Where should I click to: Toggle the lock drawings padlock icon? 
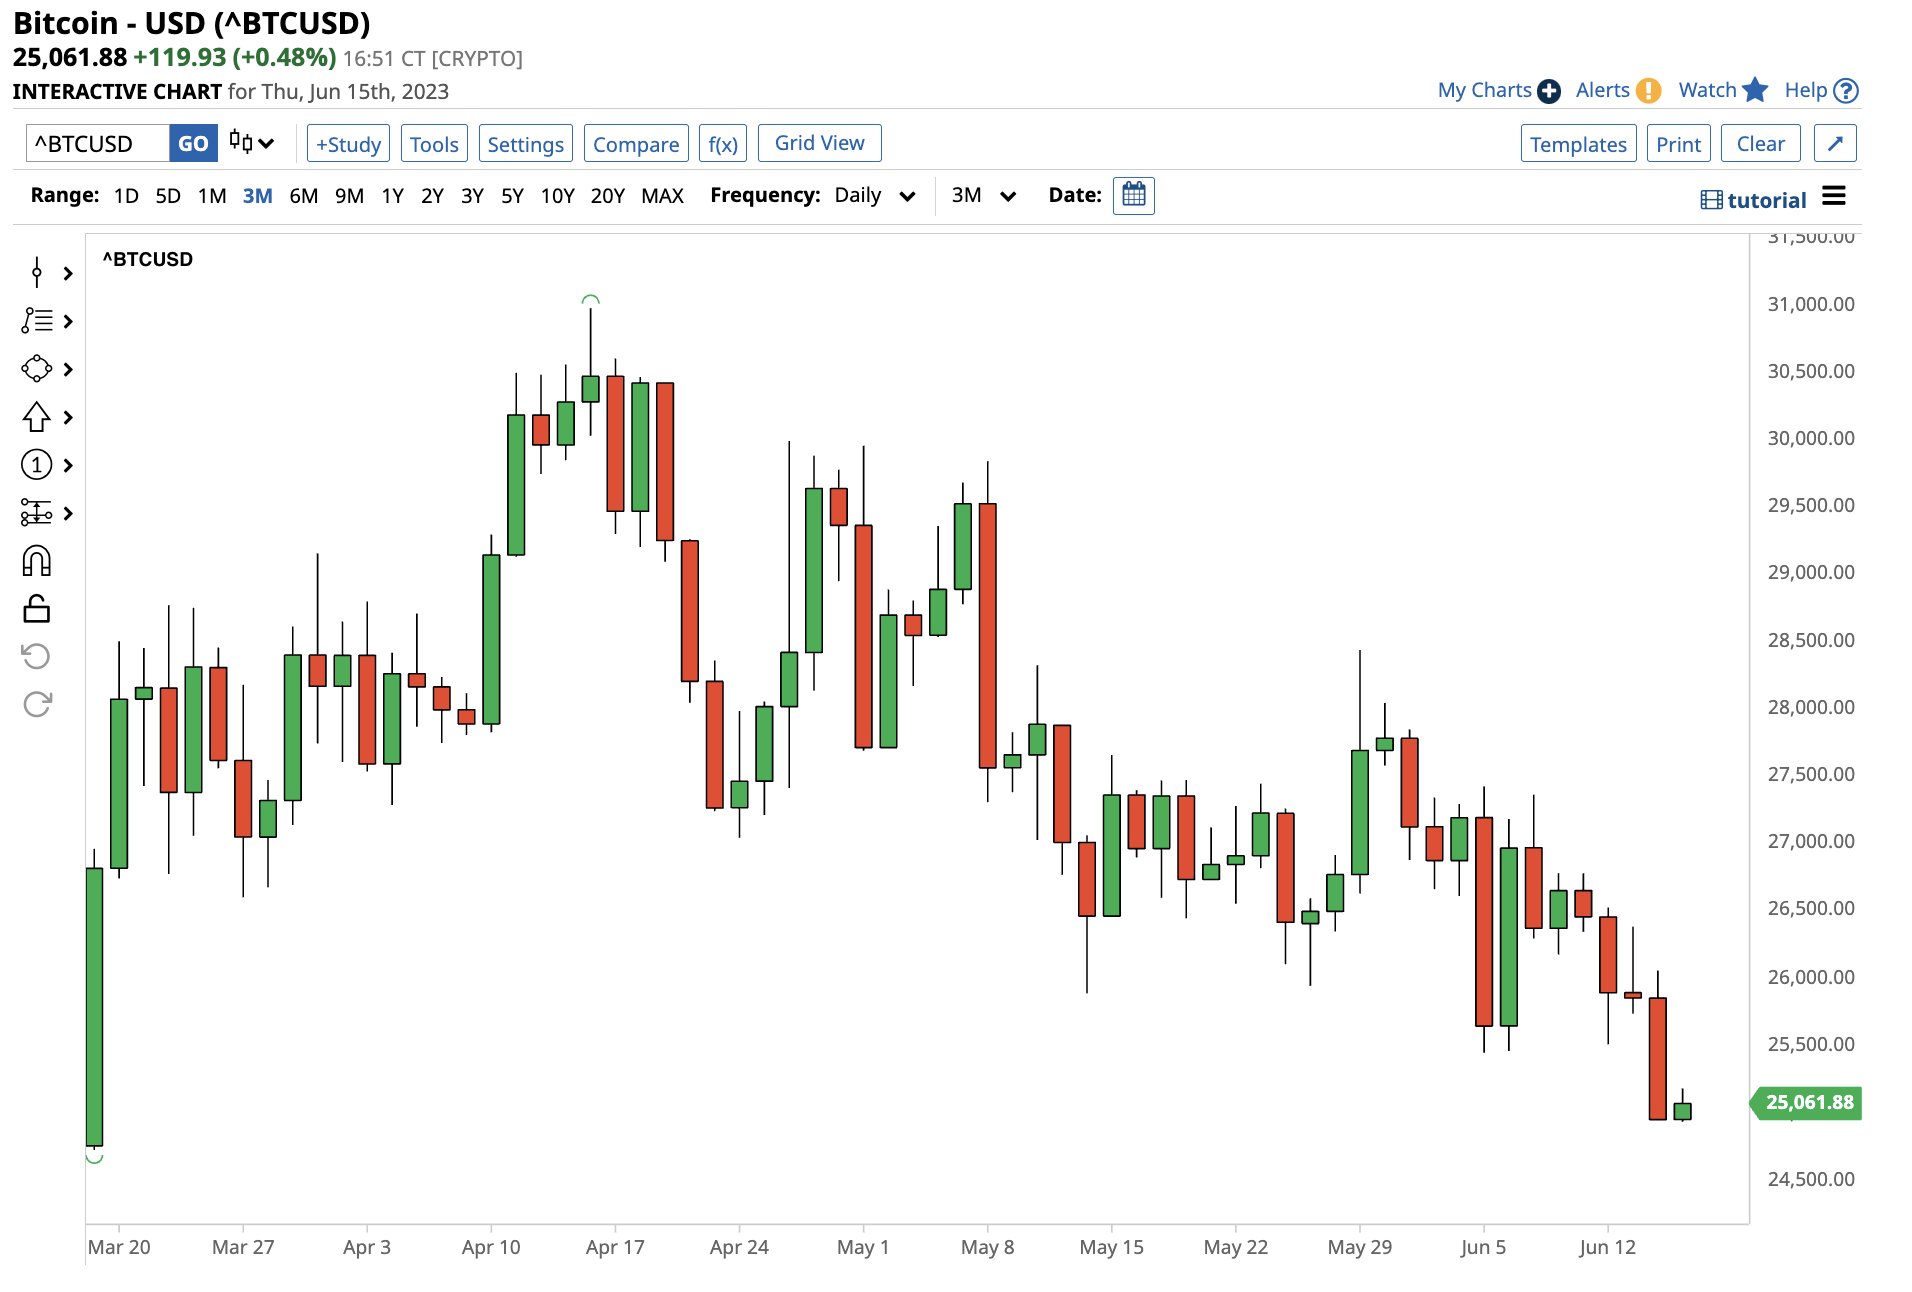(37, 609)
